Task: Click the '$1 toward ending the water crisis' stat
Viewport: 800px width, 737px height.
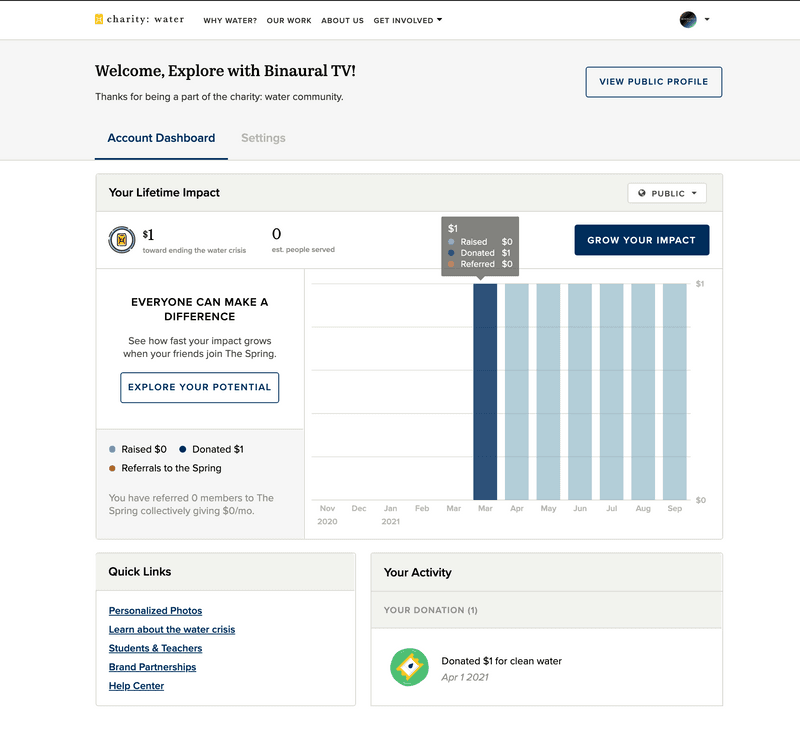Action: 194,241
